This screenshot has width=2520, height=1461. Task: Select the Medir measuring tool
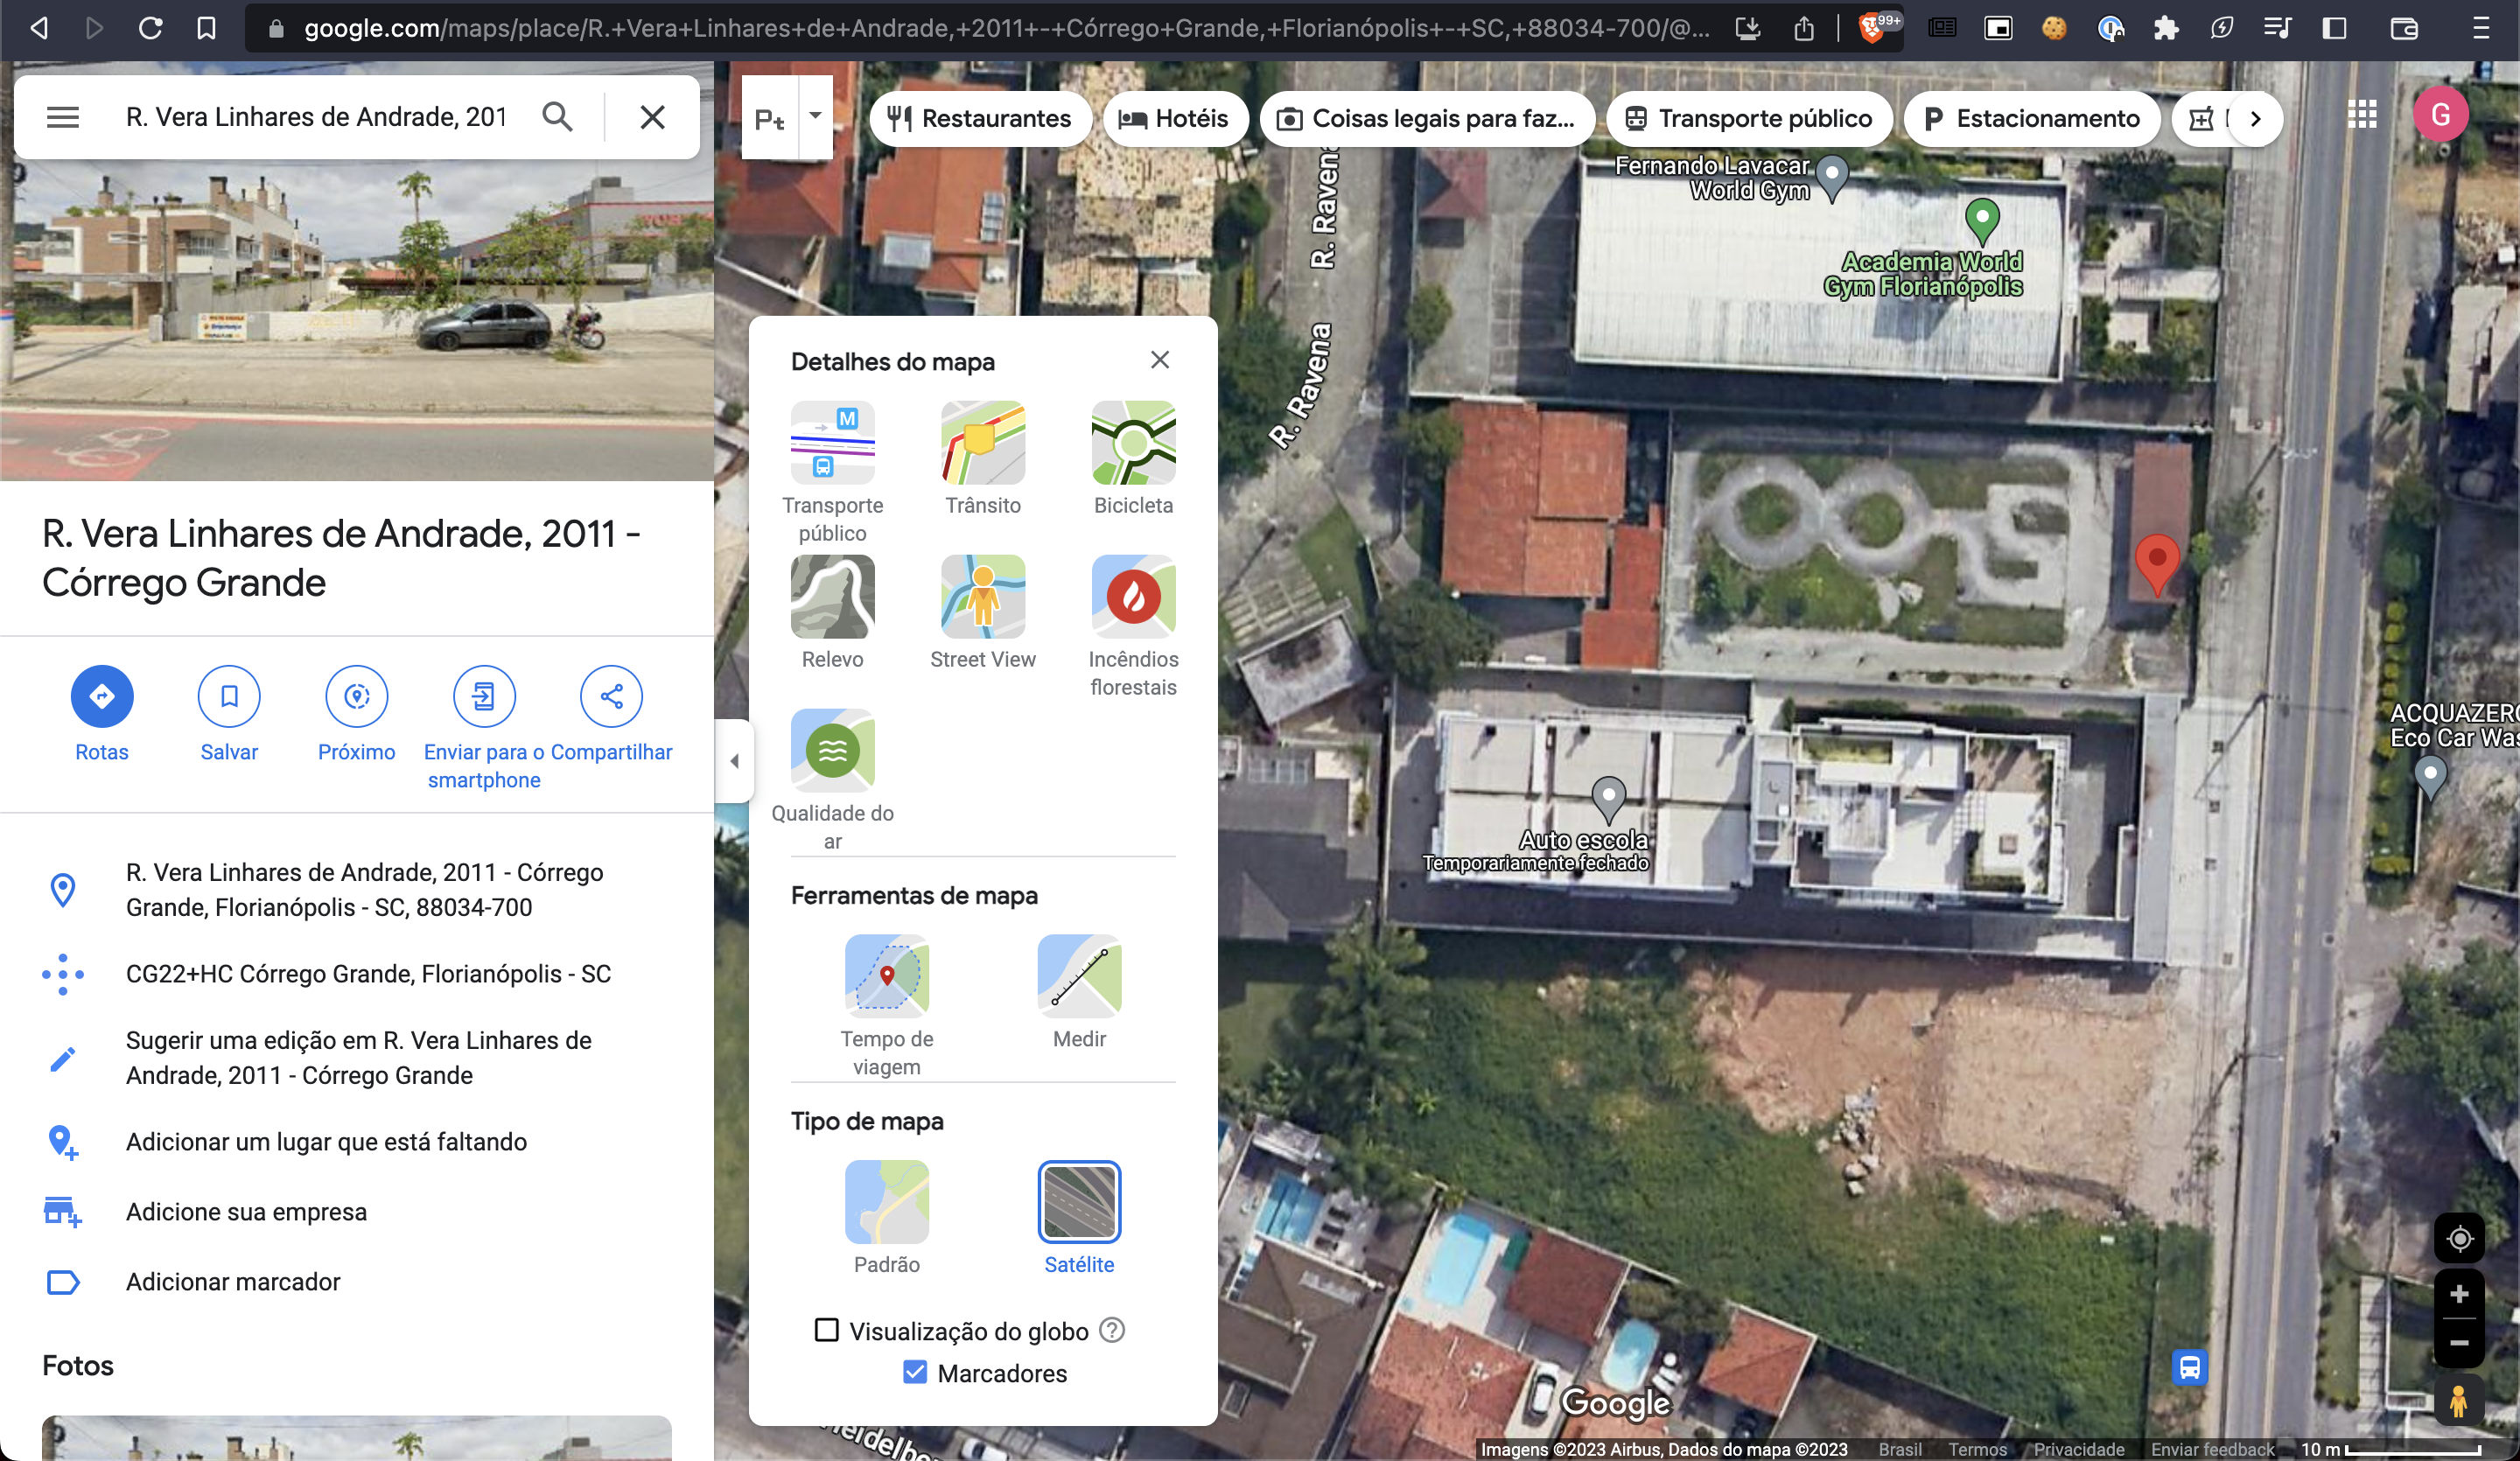click(1079, 976)
